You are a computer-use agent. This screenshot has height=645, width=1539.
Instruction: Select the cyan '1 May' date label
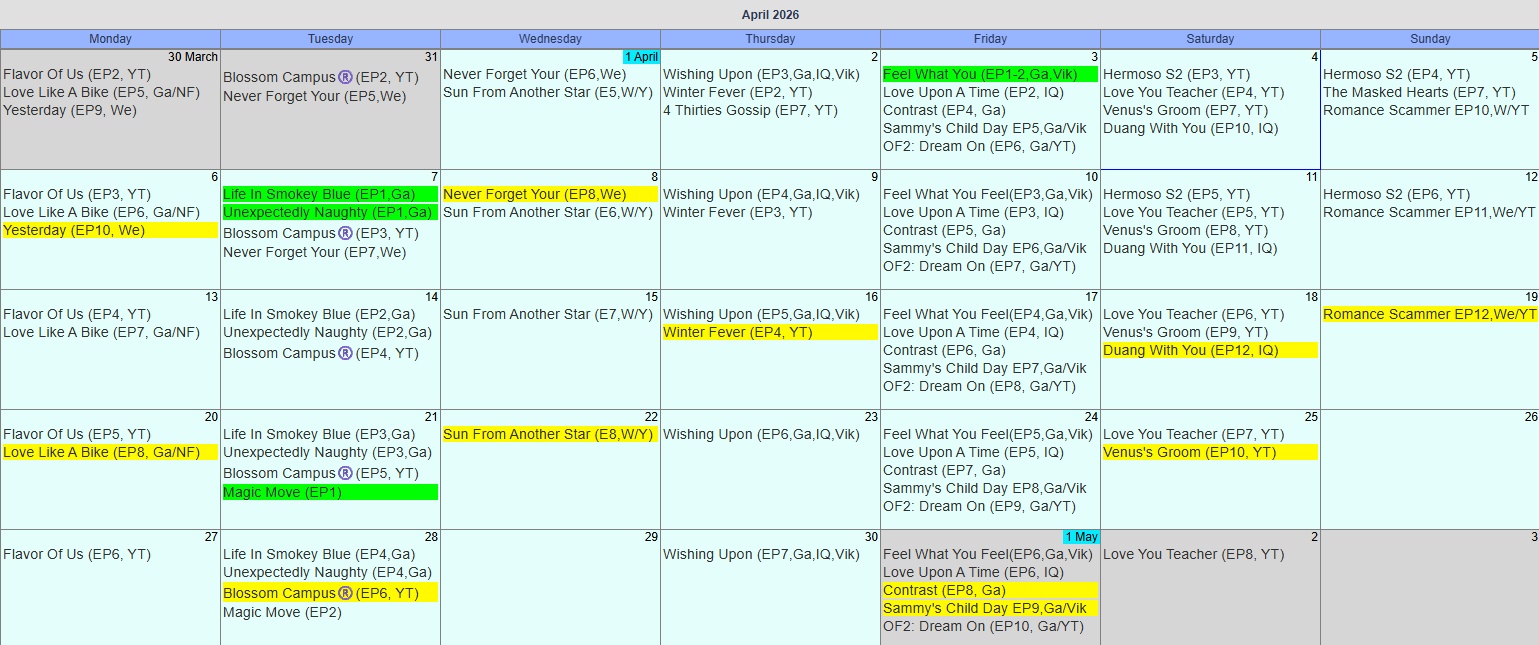1081,537
